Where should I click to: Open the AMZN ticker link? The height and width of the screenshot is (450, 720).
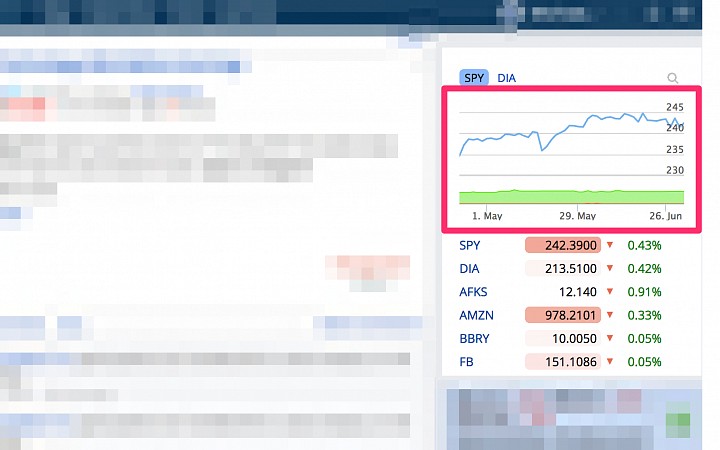(x=476, y=315)
